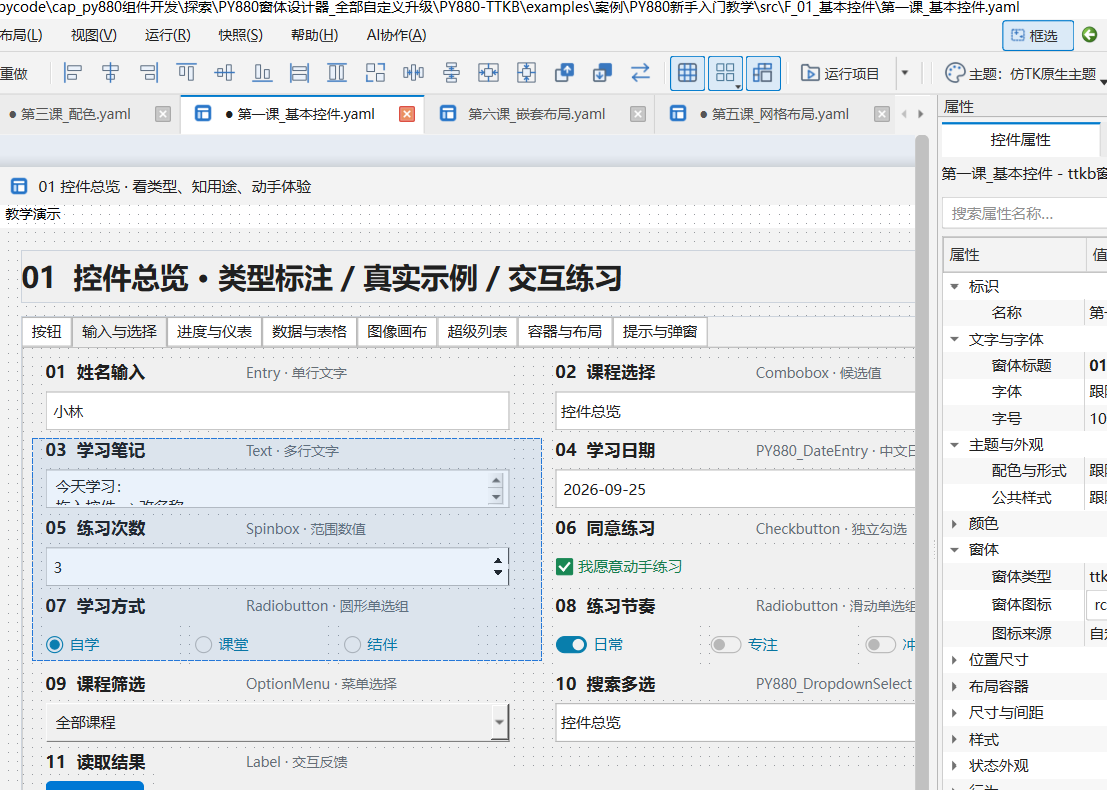Viewport: 1107px width, 790px height.
Task: Expand the 颜色 property group
Action: [955, 524]
